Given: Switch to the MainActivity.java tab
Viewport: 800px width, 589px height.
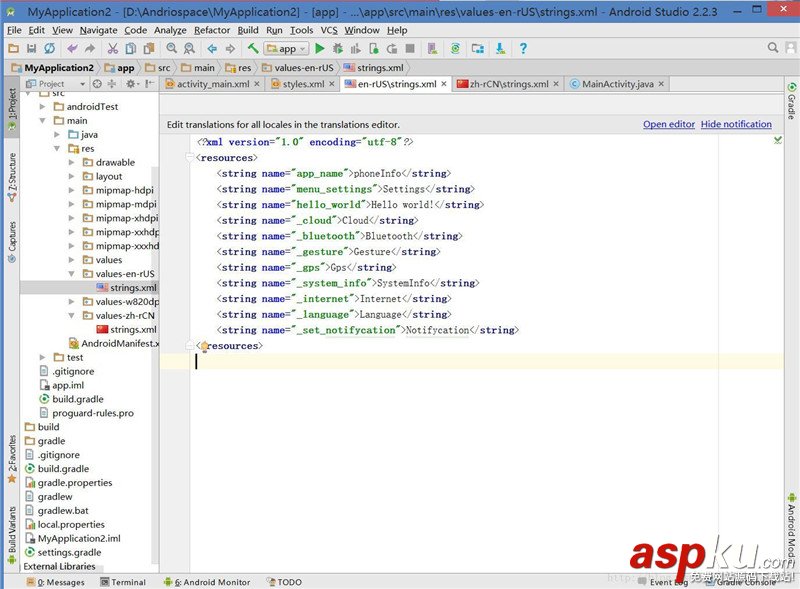Looking at the screenshot, I should pos(617,84).
